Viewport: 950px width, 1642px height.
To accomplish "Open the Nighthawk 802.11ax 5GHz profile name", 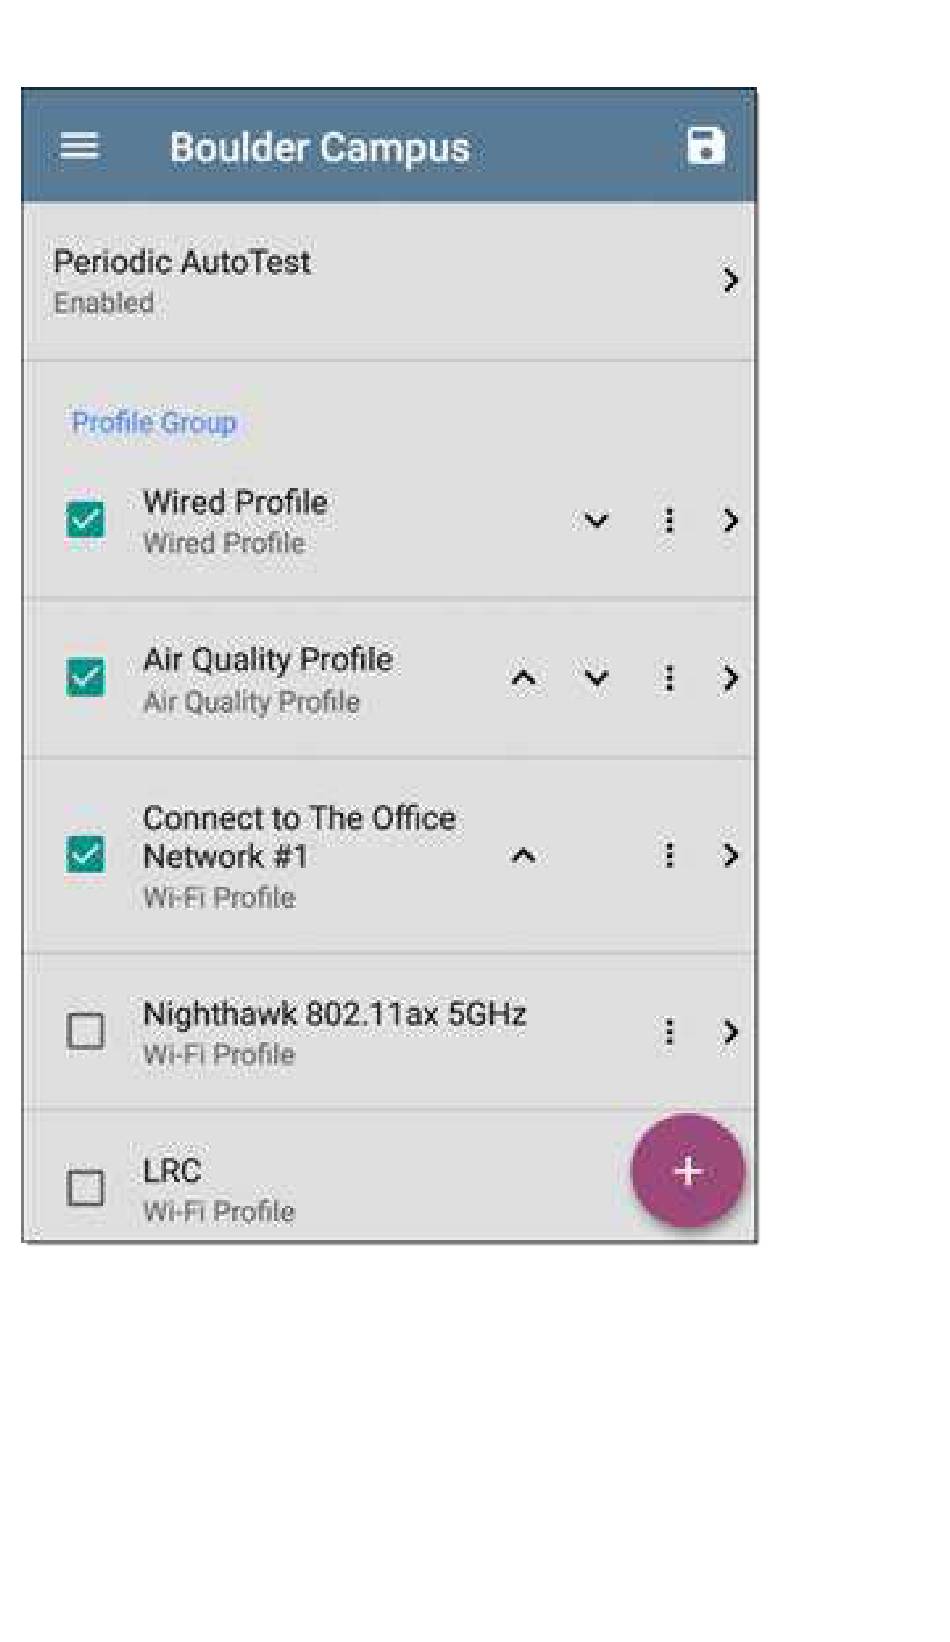I will [x=334, y=1015].
